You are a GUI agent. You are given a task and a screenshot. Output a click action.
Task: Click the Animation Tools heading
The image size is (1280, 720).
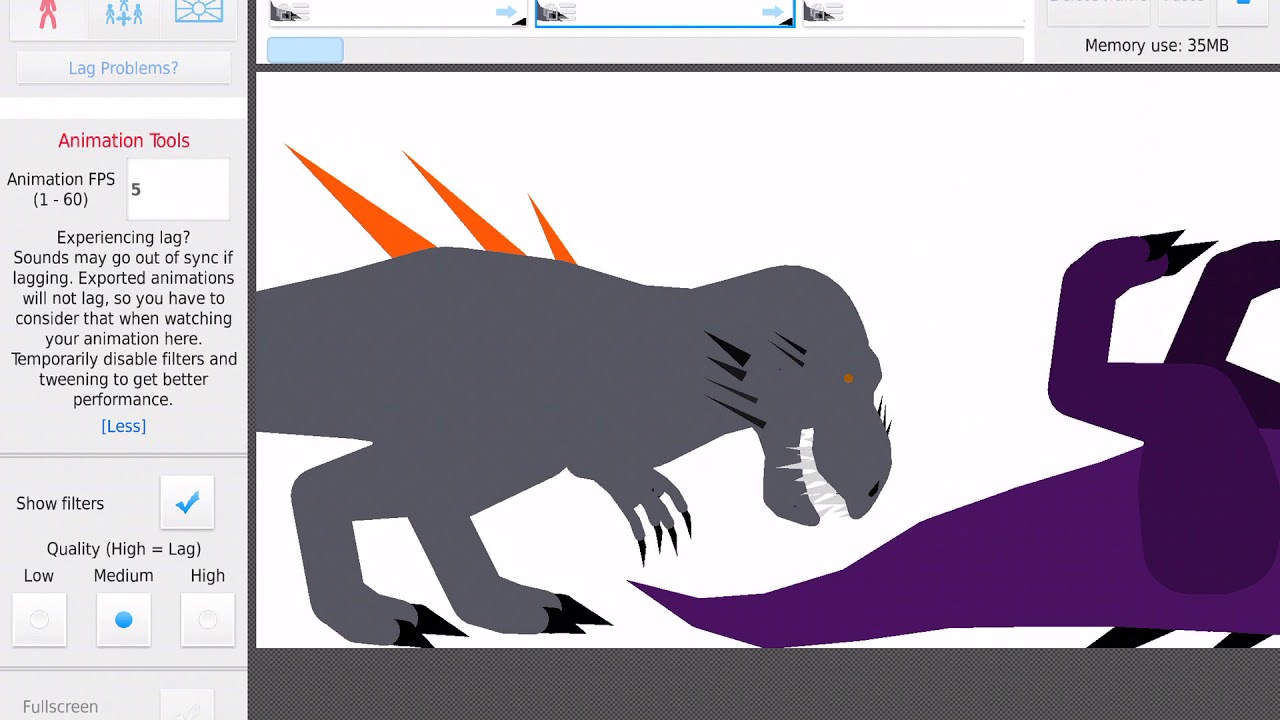pos(124,141)
